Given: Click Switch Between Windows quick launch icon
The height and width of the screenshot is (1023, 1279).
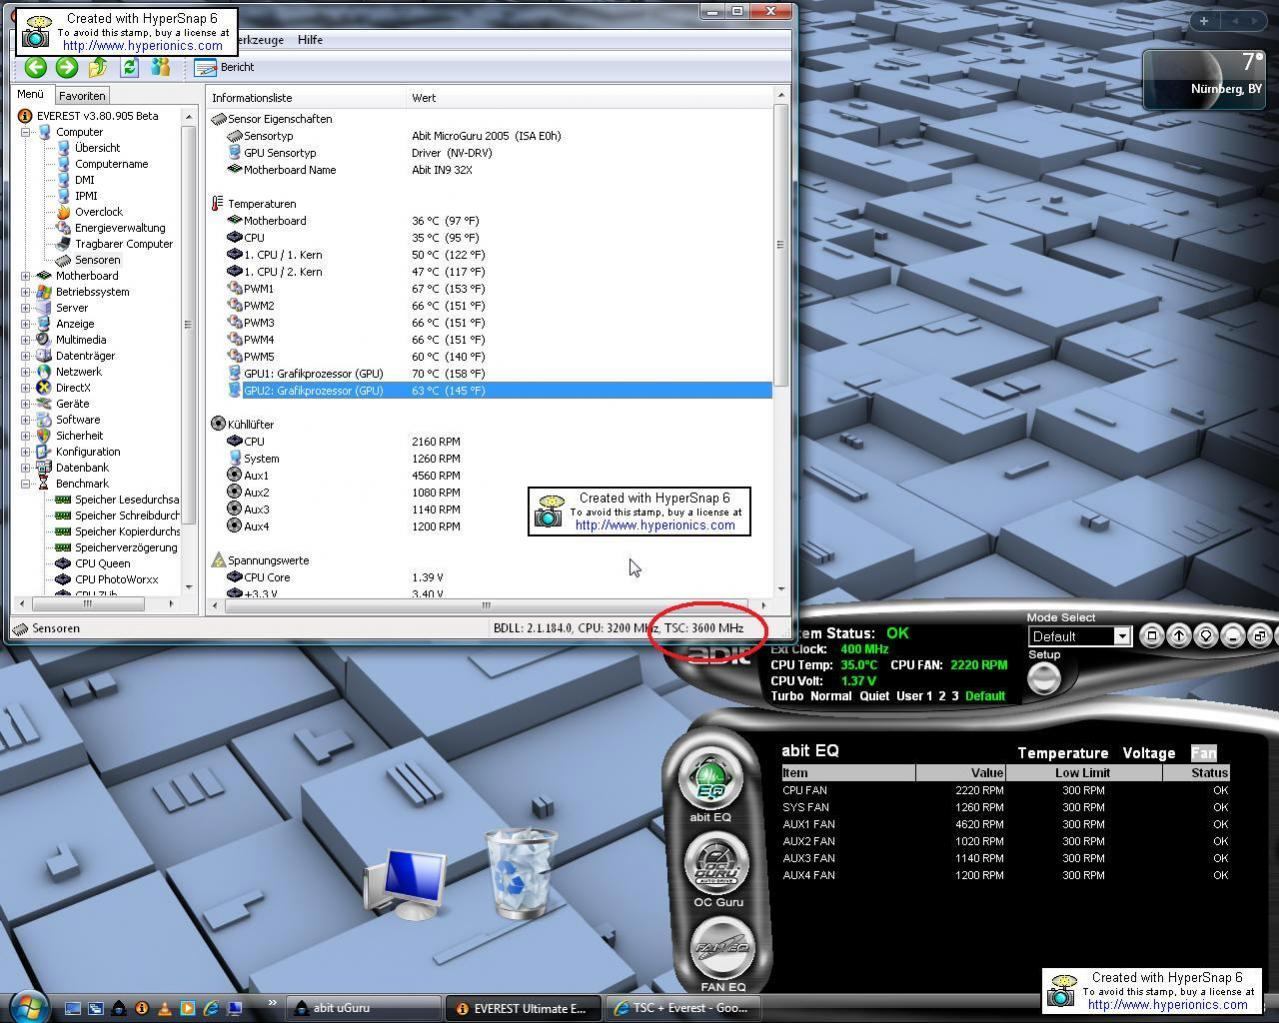Looking at the screenshot, I should [x=96, y=1009].
